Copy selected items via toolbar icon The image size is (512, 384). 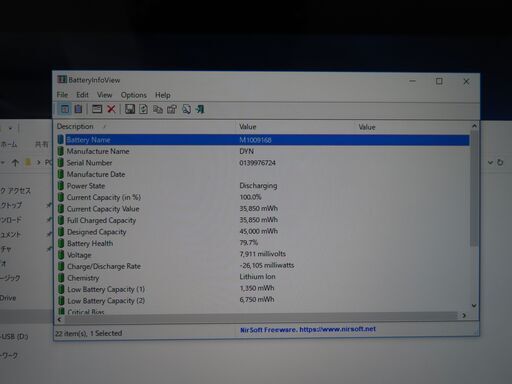158,109
